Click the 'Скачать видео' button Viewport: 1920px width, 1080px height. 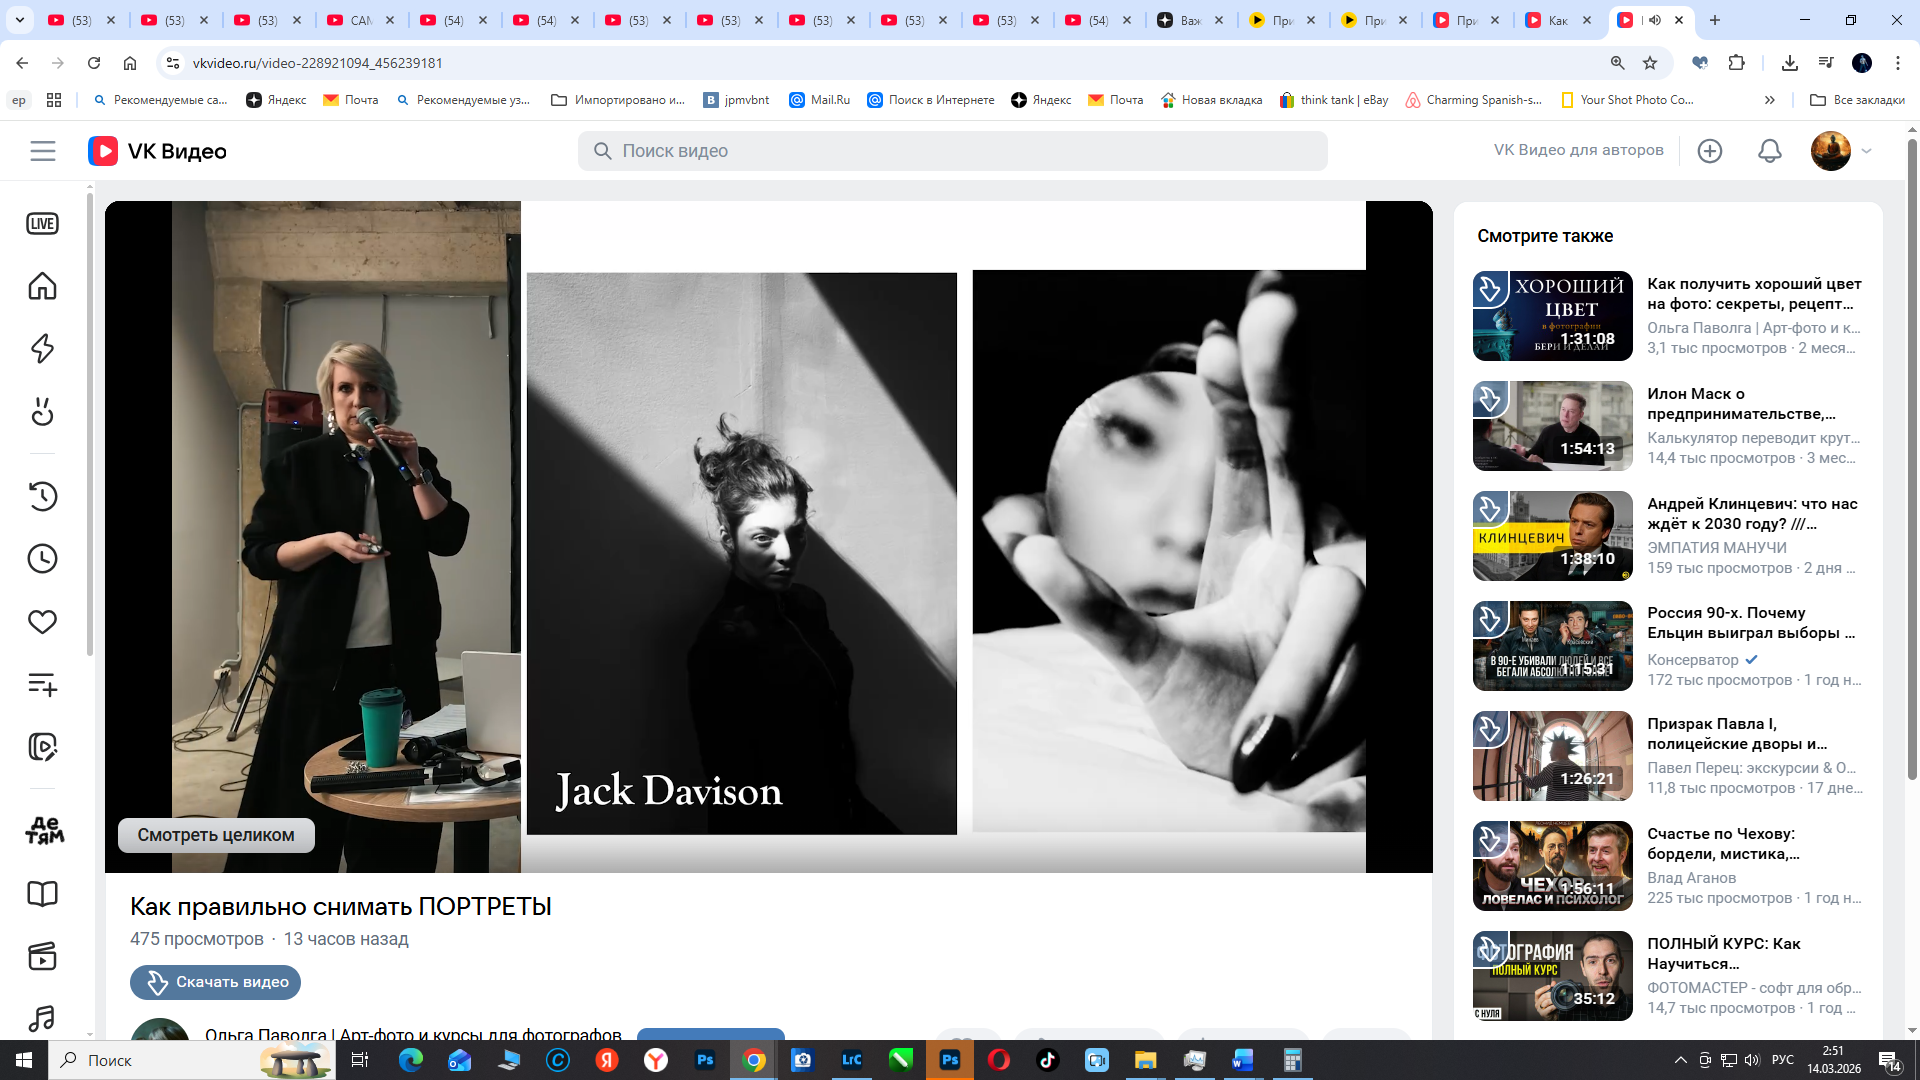click(215, 982)
